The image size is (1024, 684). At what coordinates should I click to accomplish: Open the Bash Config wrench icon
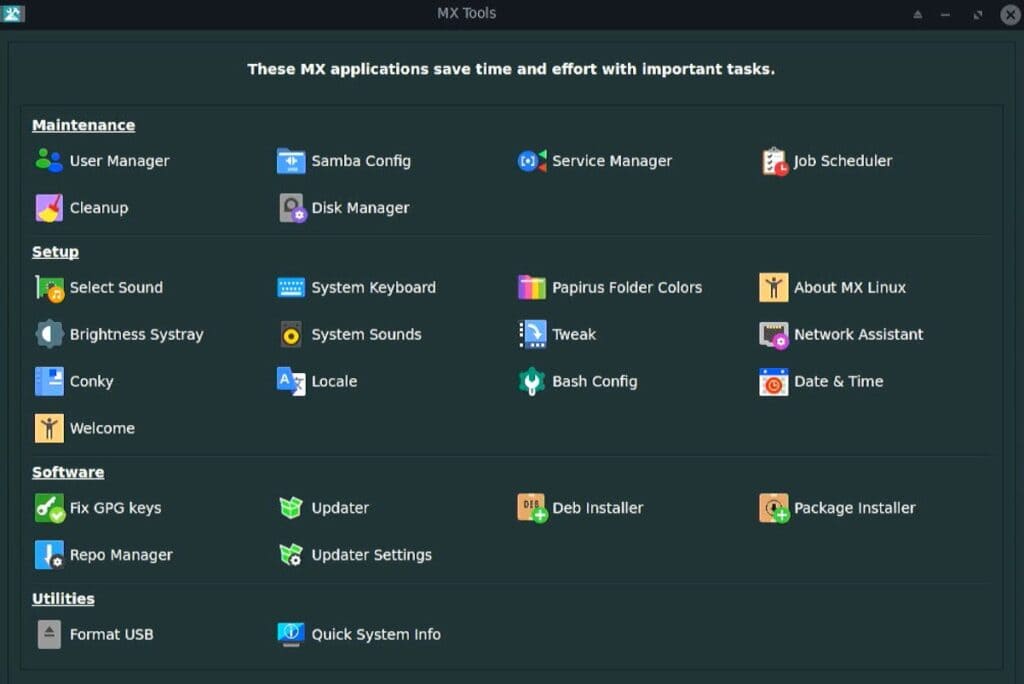(x=532, y=382)
